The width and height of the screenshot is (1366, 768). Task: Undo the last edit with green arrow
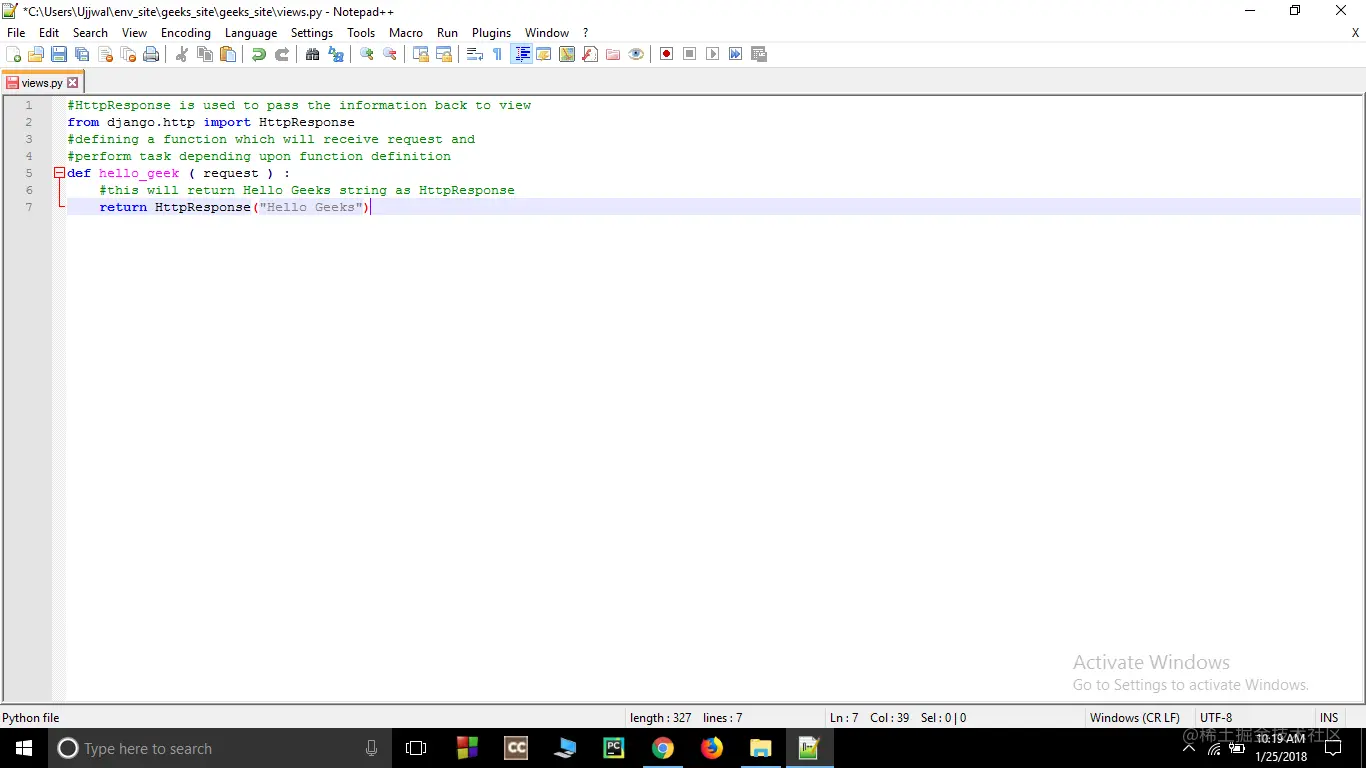coord(259,54)
